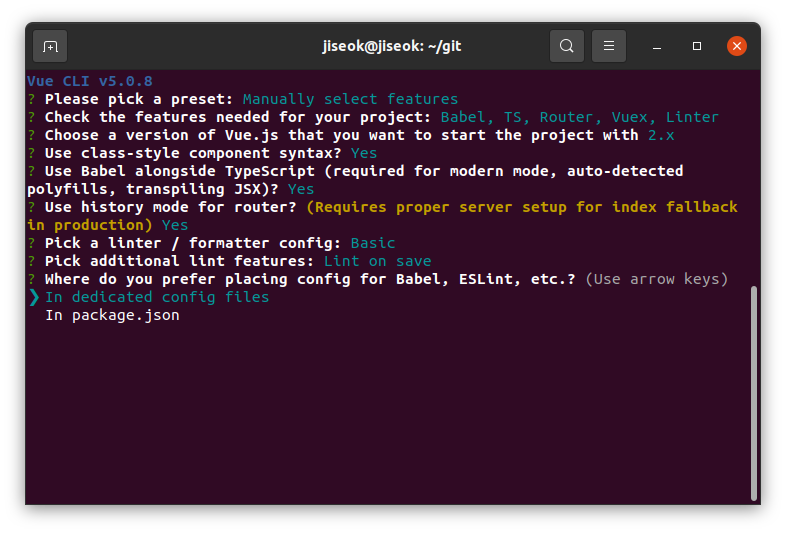
Task: Click the 'Router' feature in the list
Action: pos(566,117)
